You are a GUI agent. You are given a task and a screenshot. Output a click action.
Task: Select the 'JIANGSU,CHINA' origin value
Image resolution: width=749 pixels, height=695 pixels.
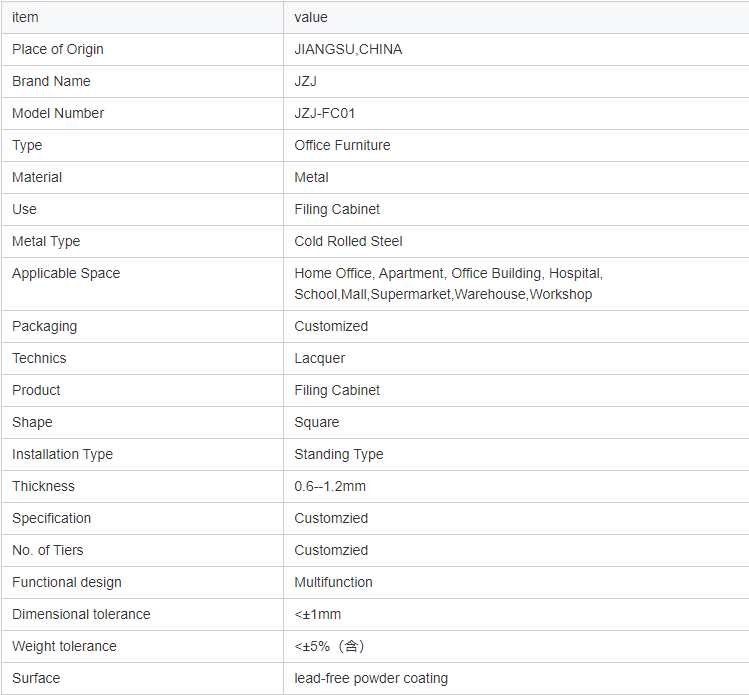348,49
